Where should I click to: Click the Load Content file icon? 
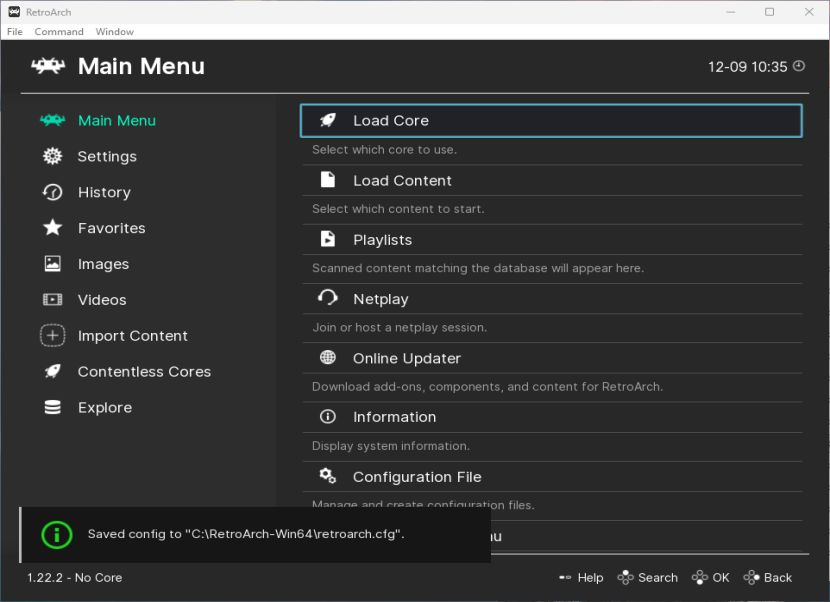(328, 180)
